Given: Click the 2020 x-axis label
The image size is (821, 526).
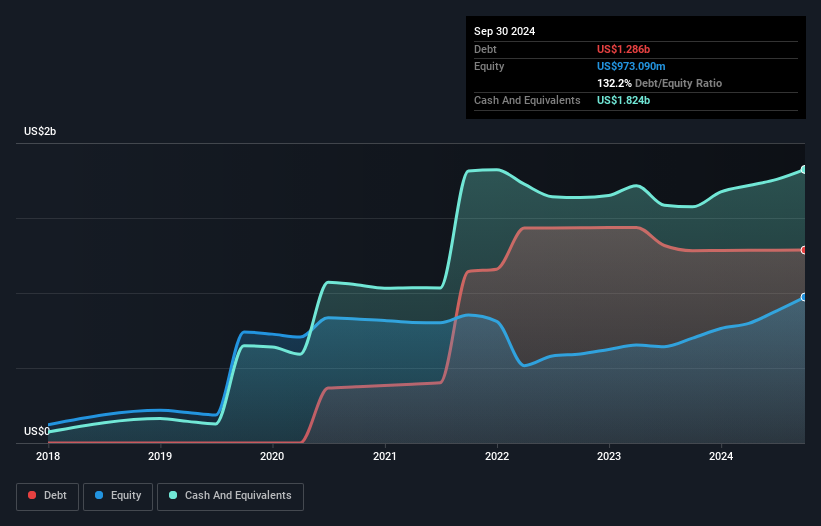Looking at the screenshot, I should [272, 456].
